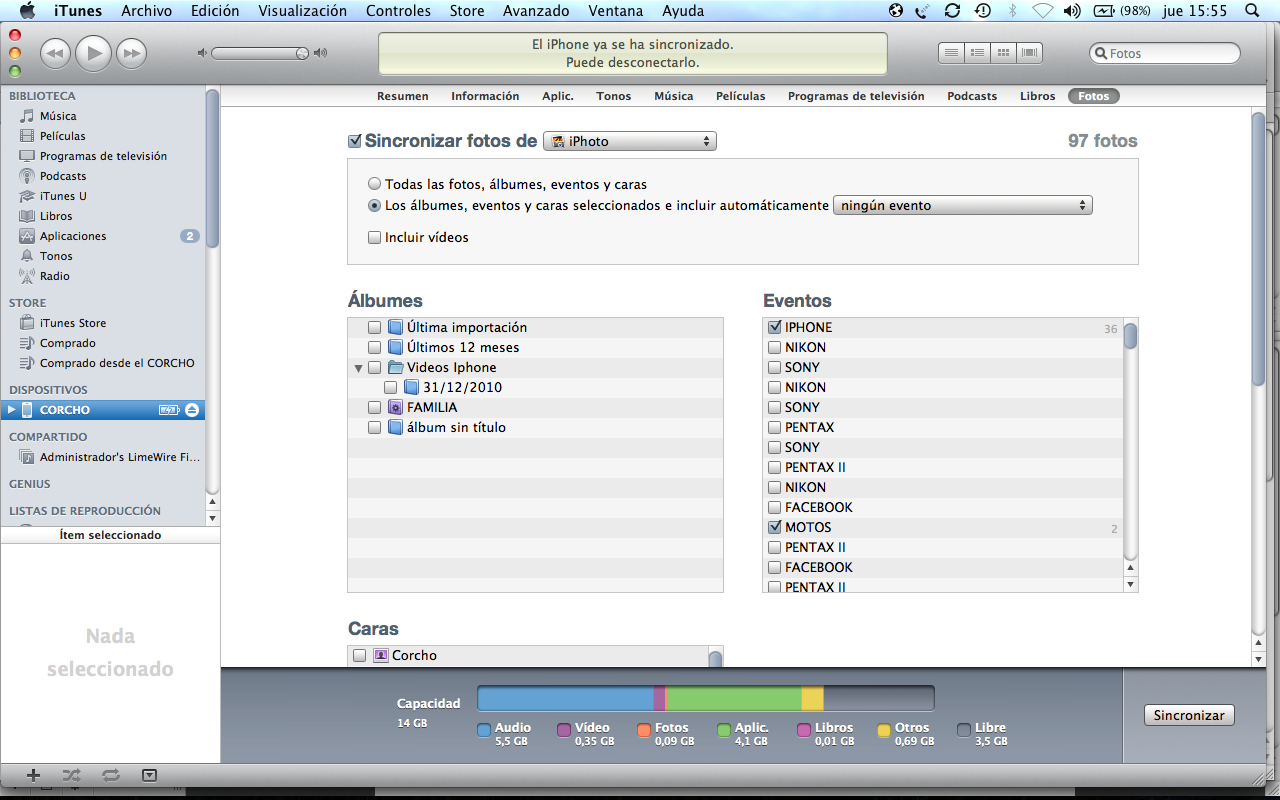Open the iPhoto source dropdown
Image resolution: width=1280 pixels, height=800 pixels.
click(x=630, y=141)
